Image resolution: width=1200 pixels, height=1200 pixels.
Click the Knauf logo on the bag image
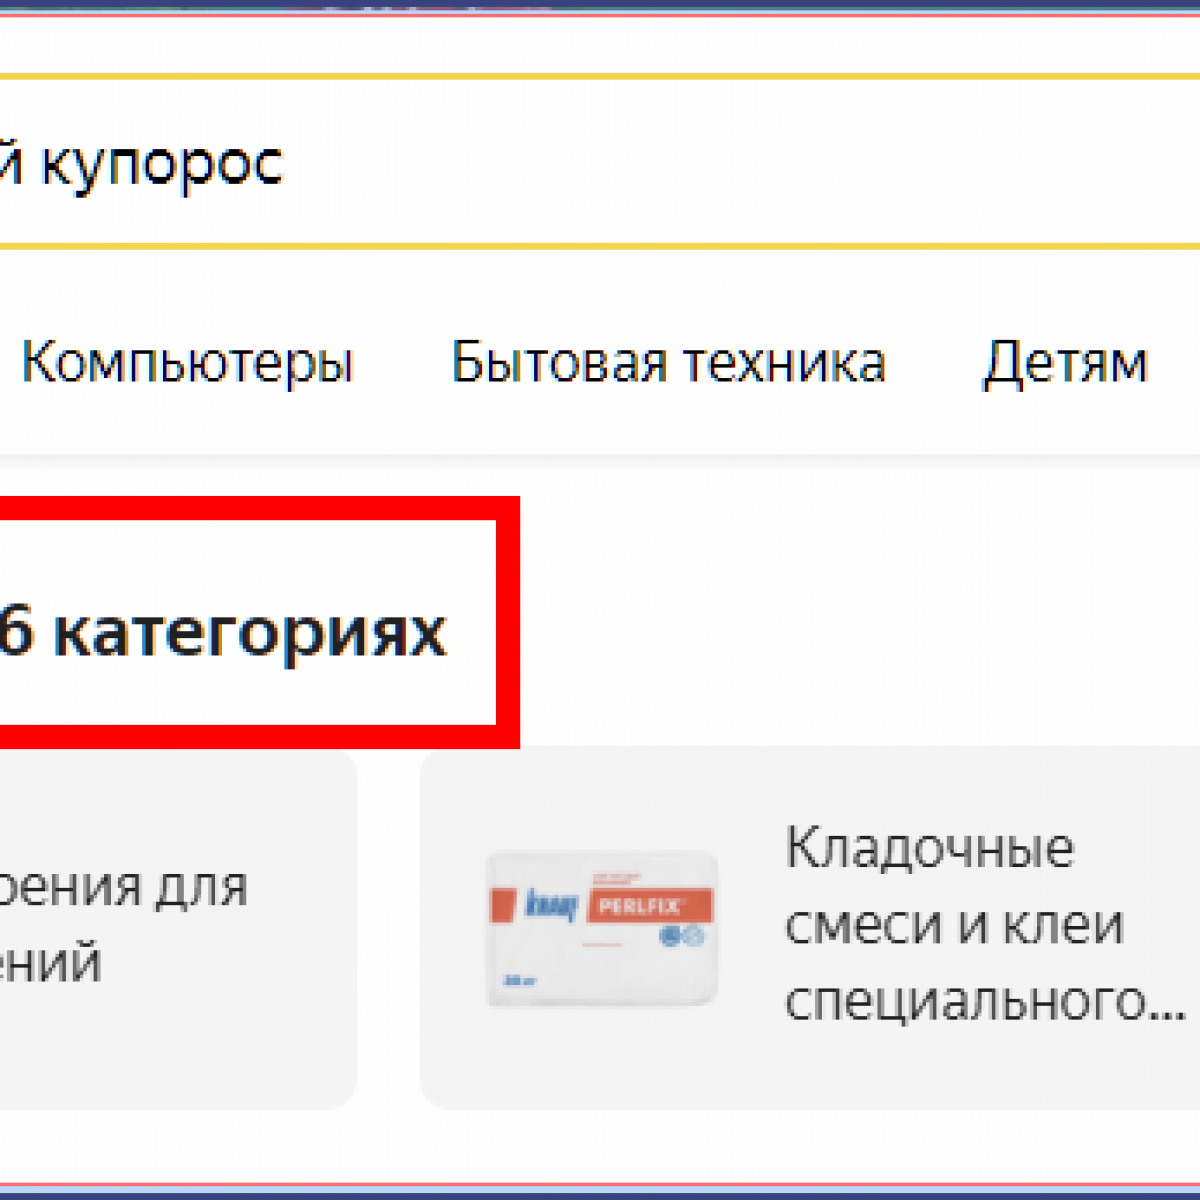pyautogui.click(x=551, y=906)
